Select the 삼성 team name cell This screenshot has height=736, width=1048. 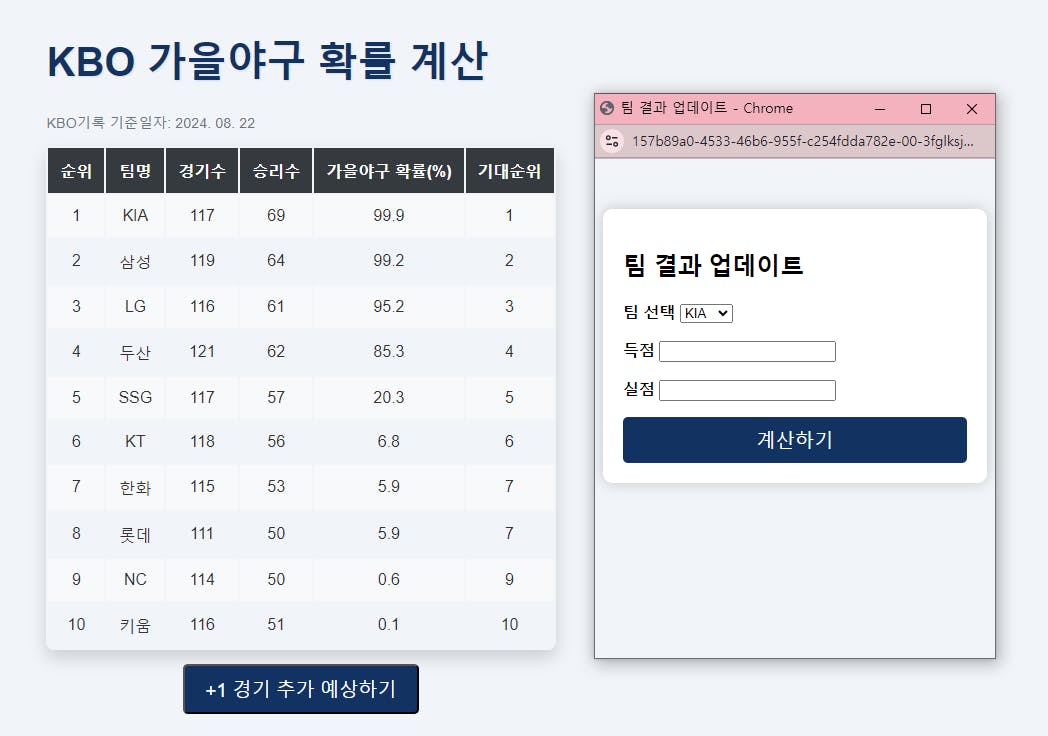[x=135, y=261]
